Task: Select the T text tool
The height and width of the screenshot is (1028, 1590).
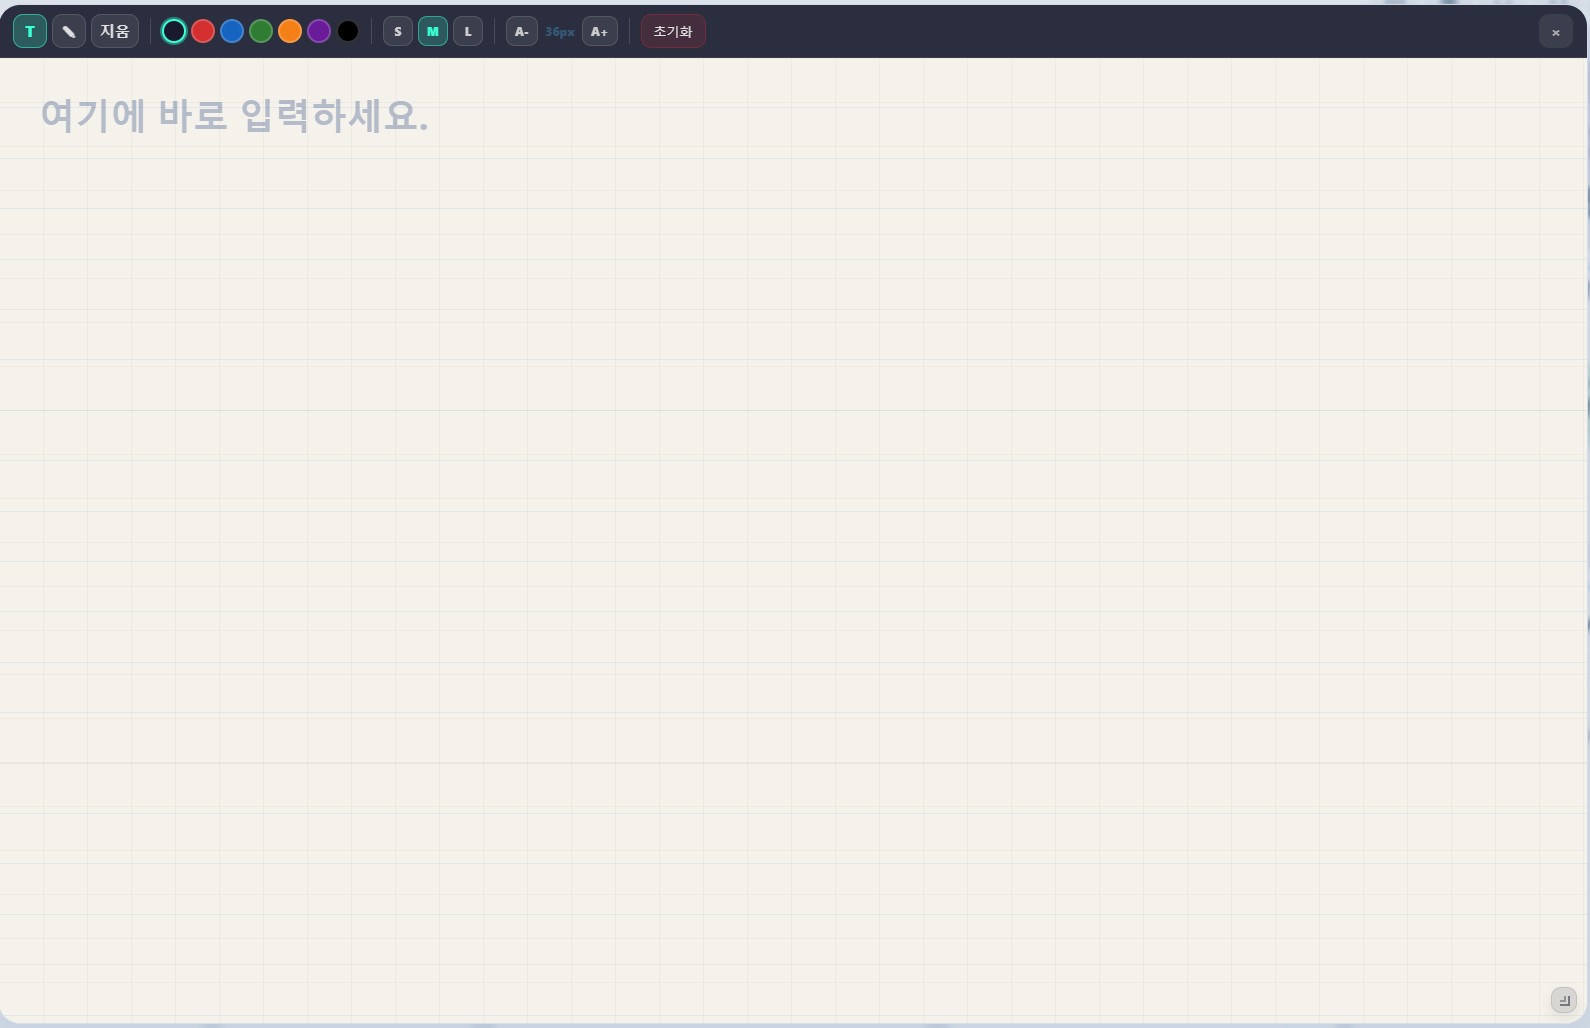Action: click(x=30, y=32)
